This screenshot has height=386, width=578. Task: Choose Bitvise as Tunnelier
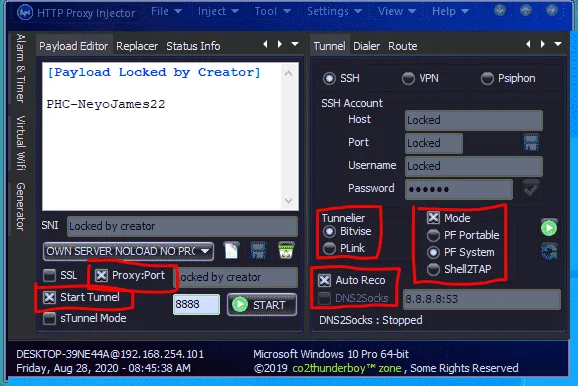[329, 232]
